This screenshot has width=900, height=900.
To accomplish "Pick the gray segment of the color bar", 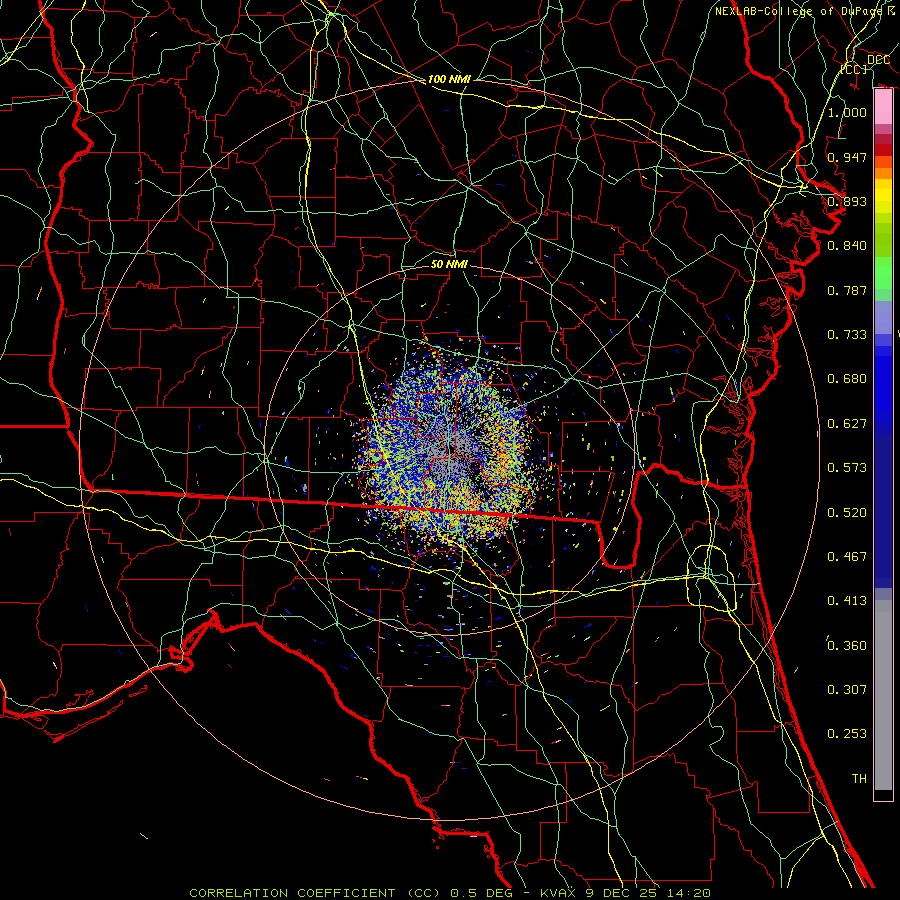I will tap(883, 695).
